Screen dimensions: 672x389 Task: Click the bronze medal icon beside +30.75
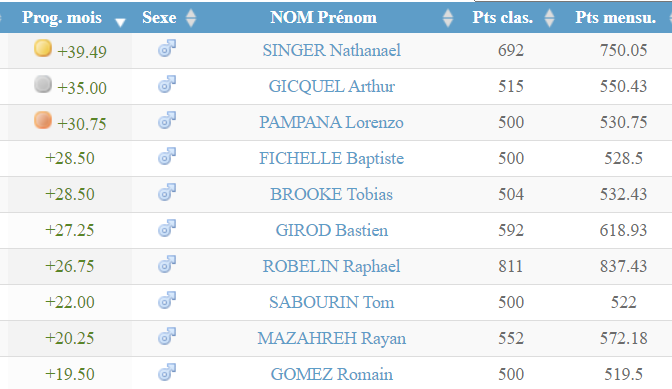43,120
